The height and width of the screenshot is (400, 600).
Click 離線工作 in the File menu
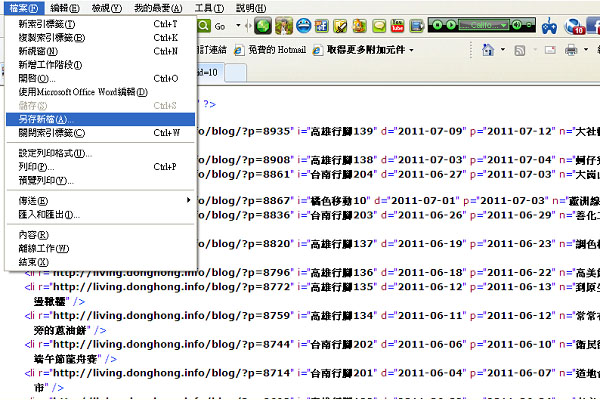tap(44, 248)
